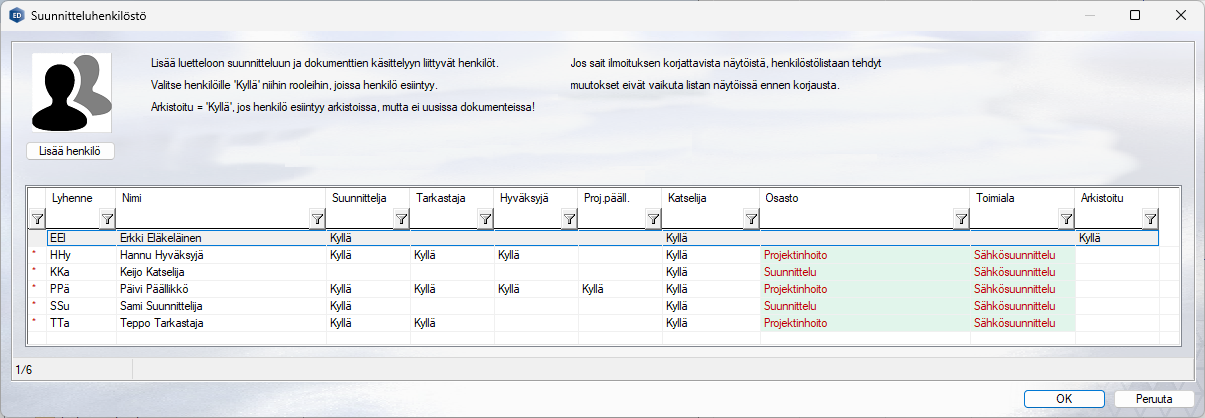Viewport: 1205px width, 418px height.
Task: Select the Osasto column header
Action: [864, 197]
